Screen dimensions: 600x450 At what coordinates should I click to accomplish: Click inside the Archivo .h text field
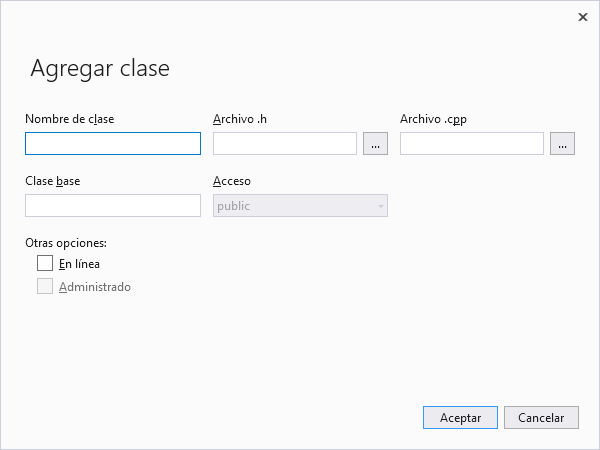click(285, 144)
